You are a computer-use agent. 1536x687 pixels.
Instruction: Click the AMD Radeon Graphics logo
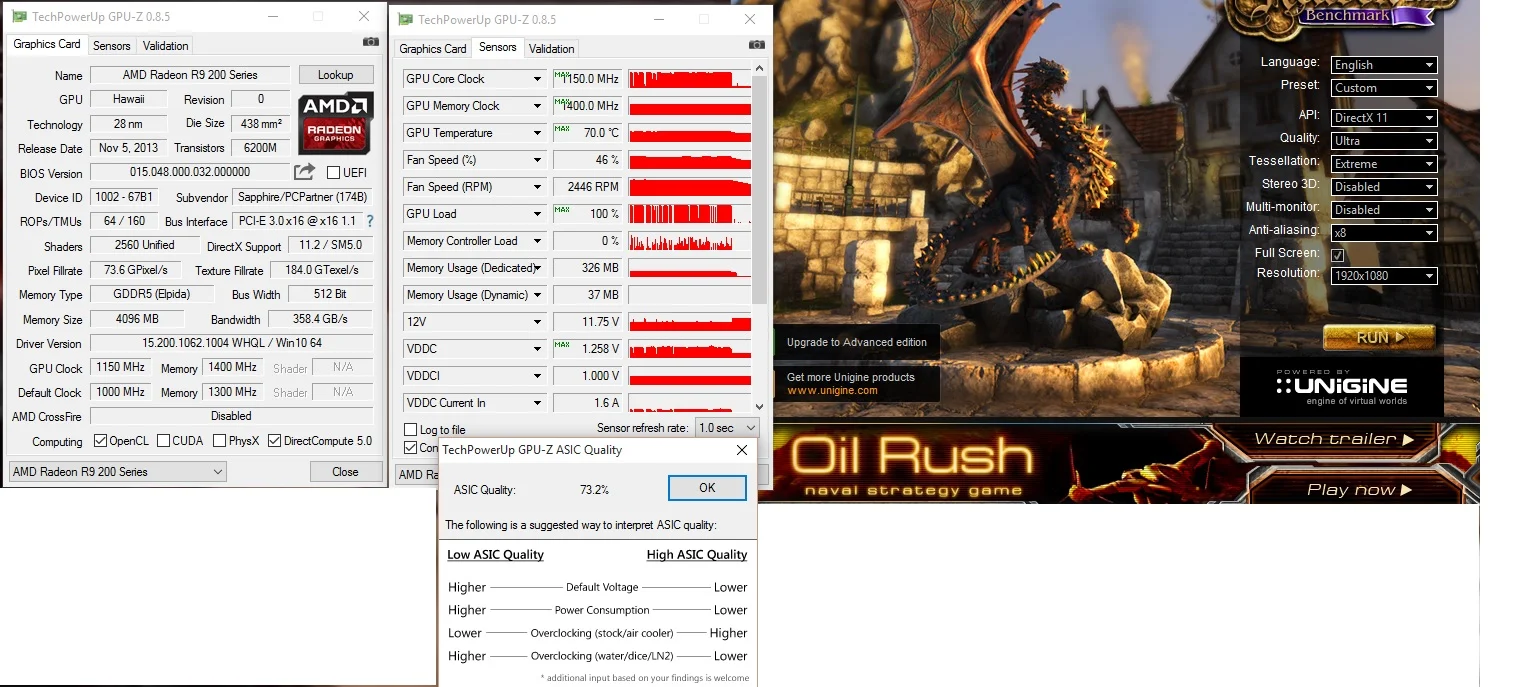tap(336, 123)
